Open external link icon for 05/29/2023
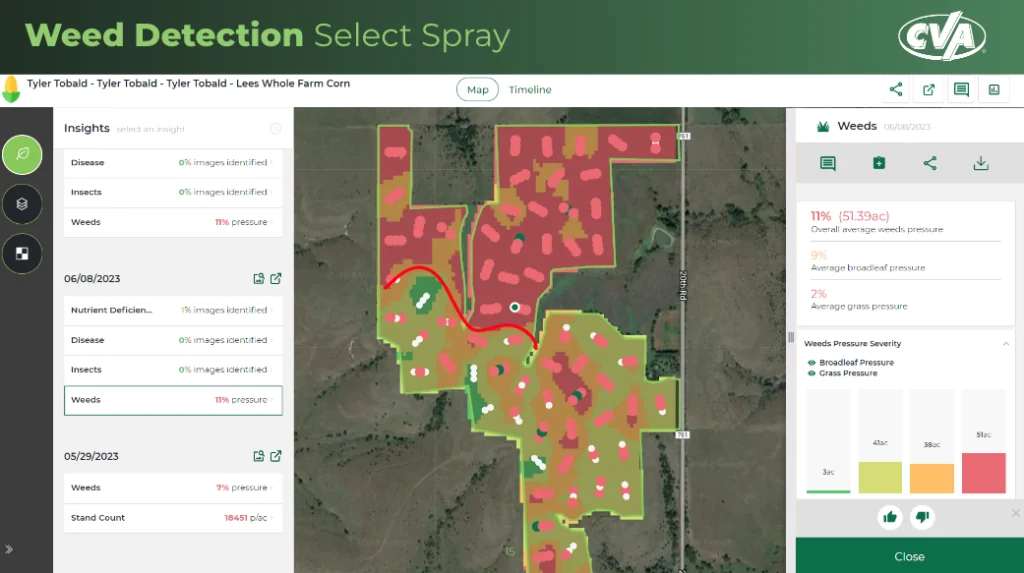Screen dimensions: 1024x573 pyautogui.click(x=276, y=456)
